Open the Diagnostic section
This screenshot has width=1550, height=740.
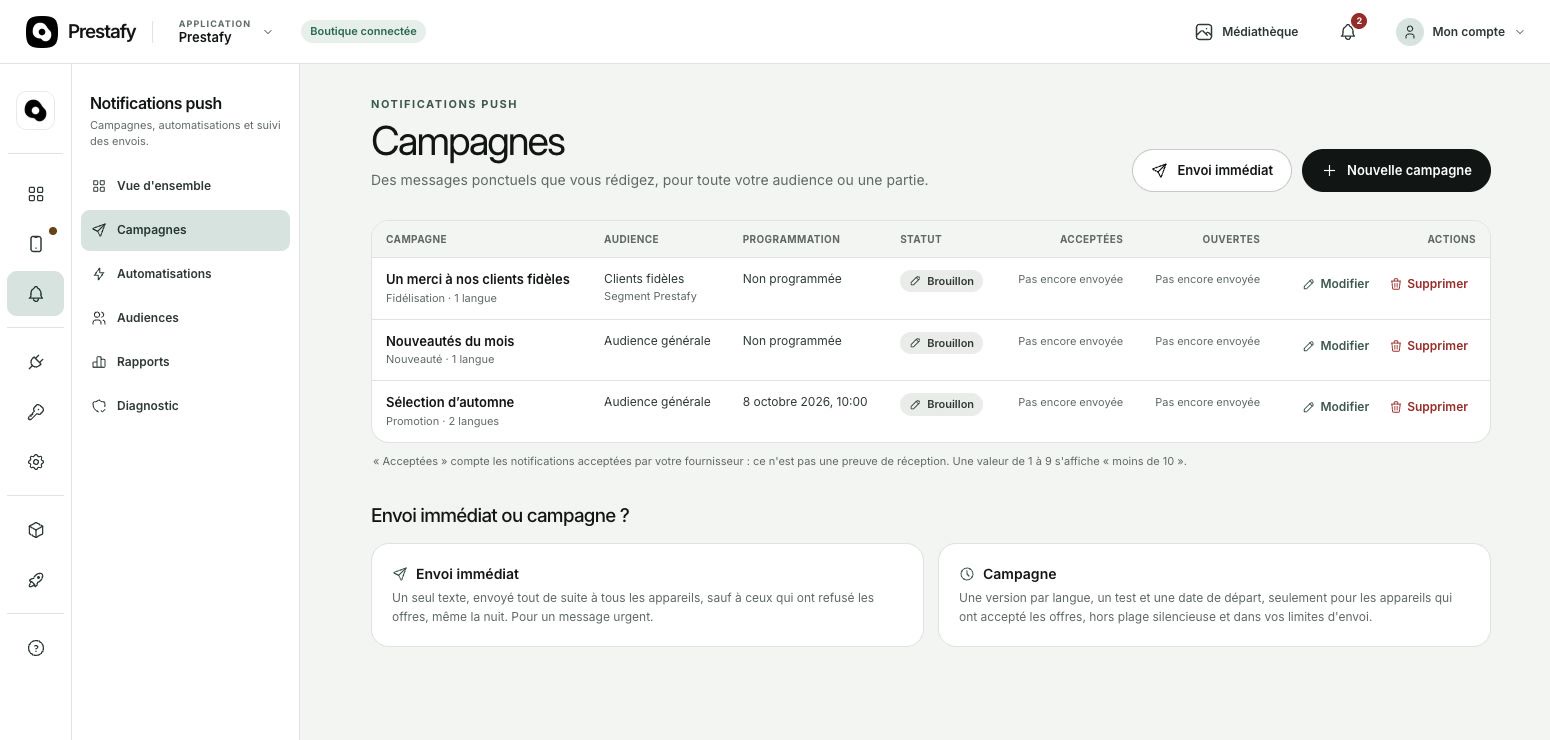tap(185, 406)
